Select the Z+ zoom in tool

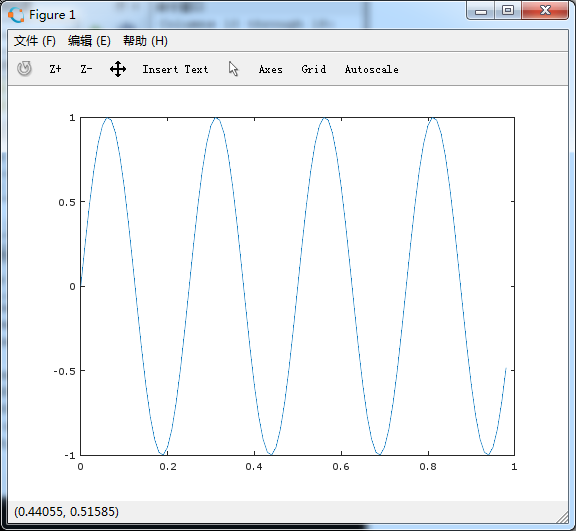(55, 69)
